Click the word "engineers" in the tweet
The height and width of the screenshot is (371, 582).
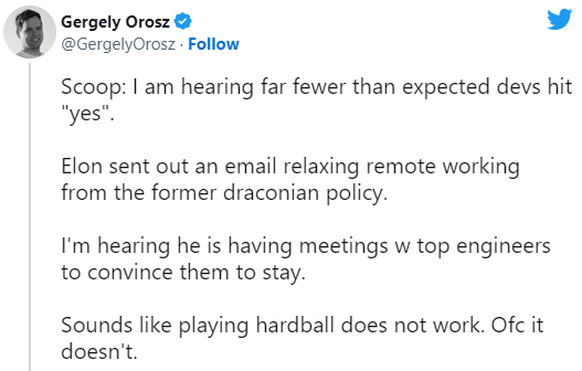click(x=503, y=247)
